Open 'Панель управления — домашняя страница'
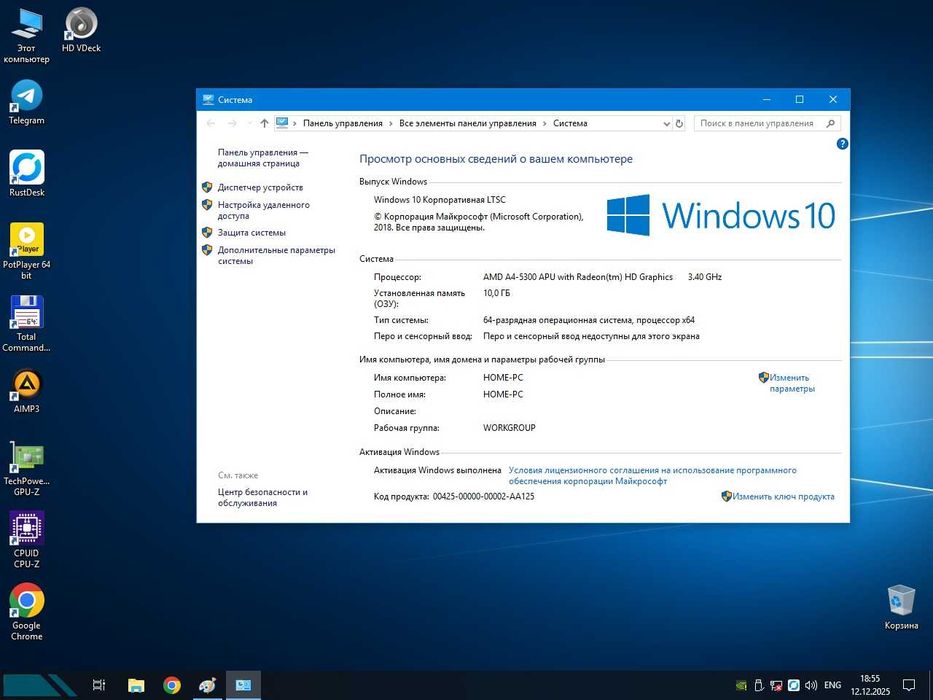The width and height of the screenshot is (933, 700). 262,158
